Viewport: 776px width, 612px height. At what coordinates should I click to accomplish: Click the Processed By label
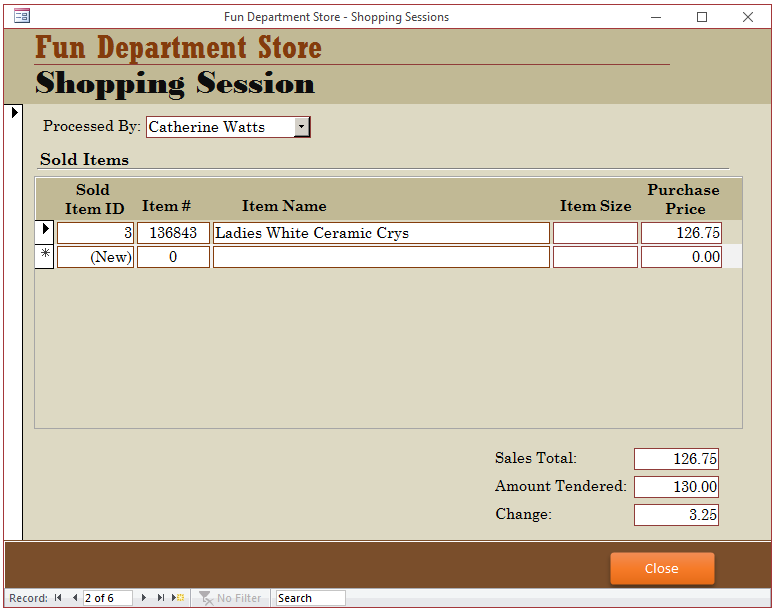92,126
